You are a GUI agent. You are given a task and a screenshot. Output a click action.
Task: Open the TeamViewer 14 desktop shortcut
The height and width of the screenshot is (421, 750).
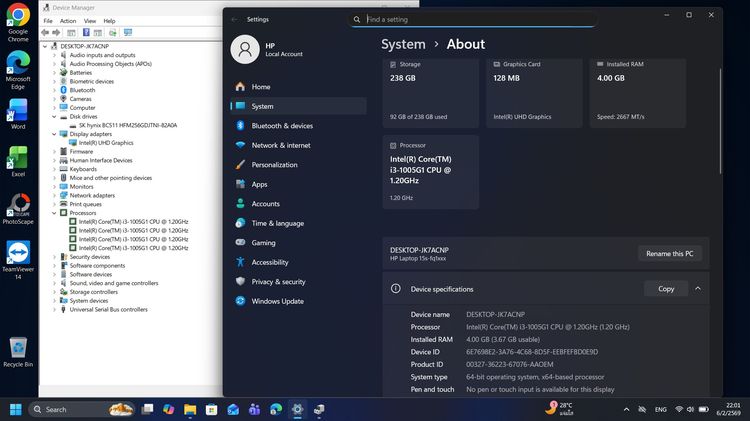click(18, 253)
